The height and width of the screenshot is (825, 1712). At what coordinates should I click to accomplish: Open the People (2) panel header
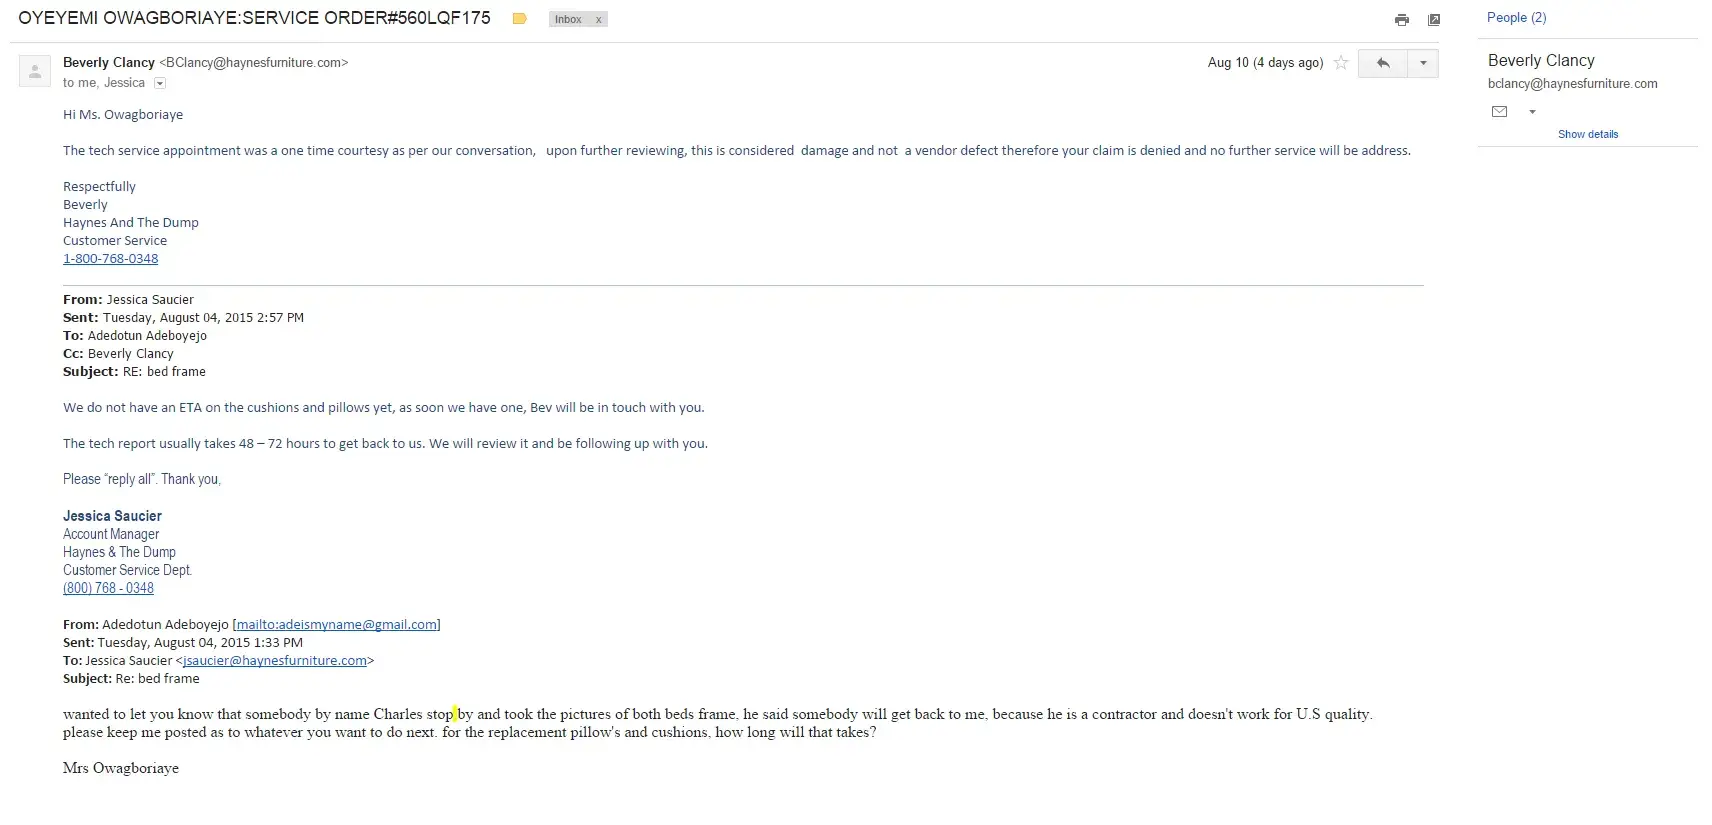click(1516, 18)
